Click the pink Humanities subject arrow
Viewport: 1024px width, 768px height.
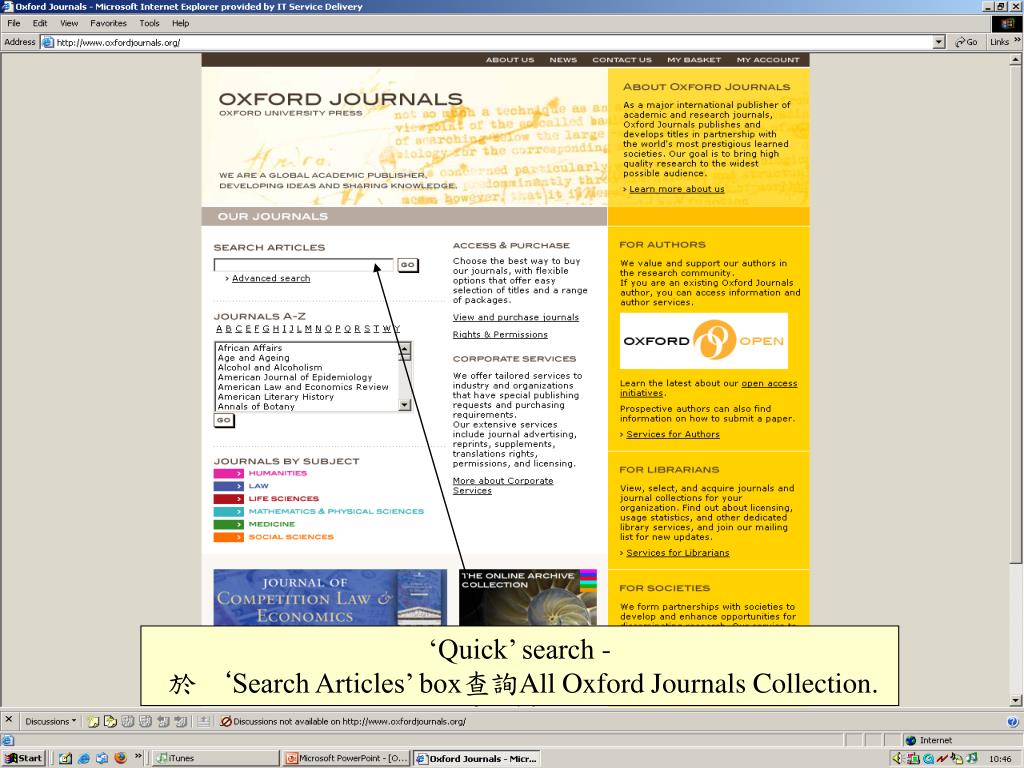coord(229,473)
